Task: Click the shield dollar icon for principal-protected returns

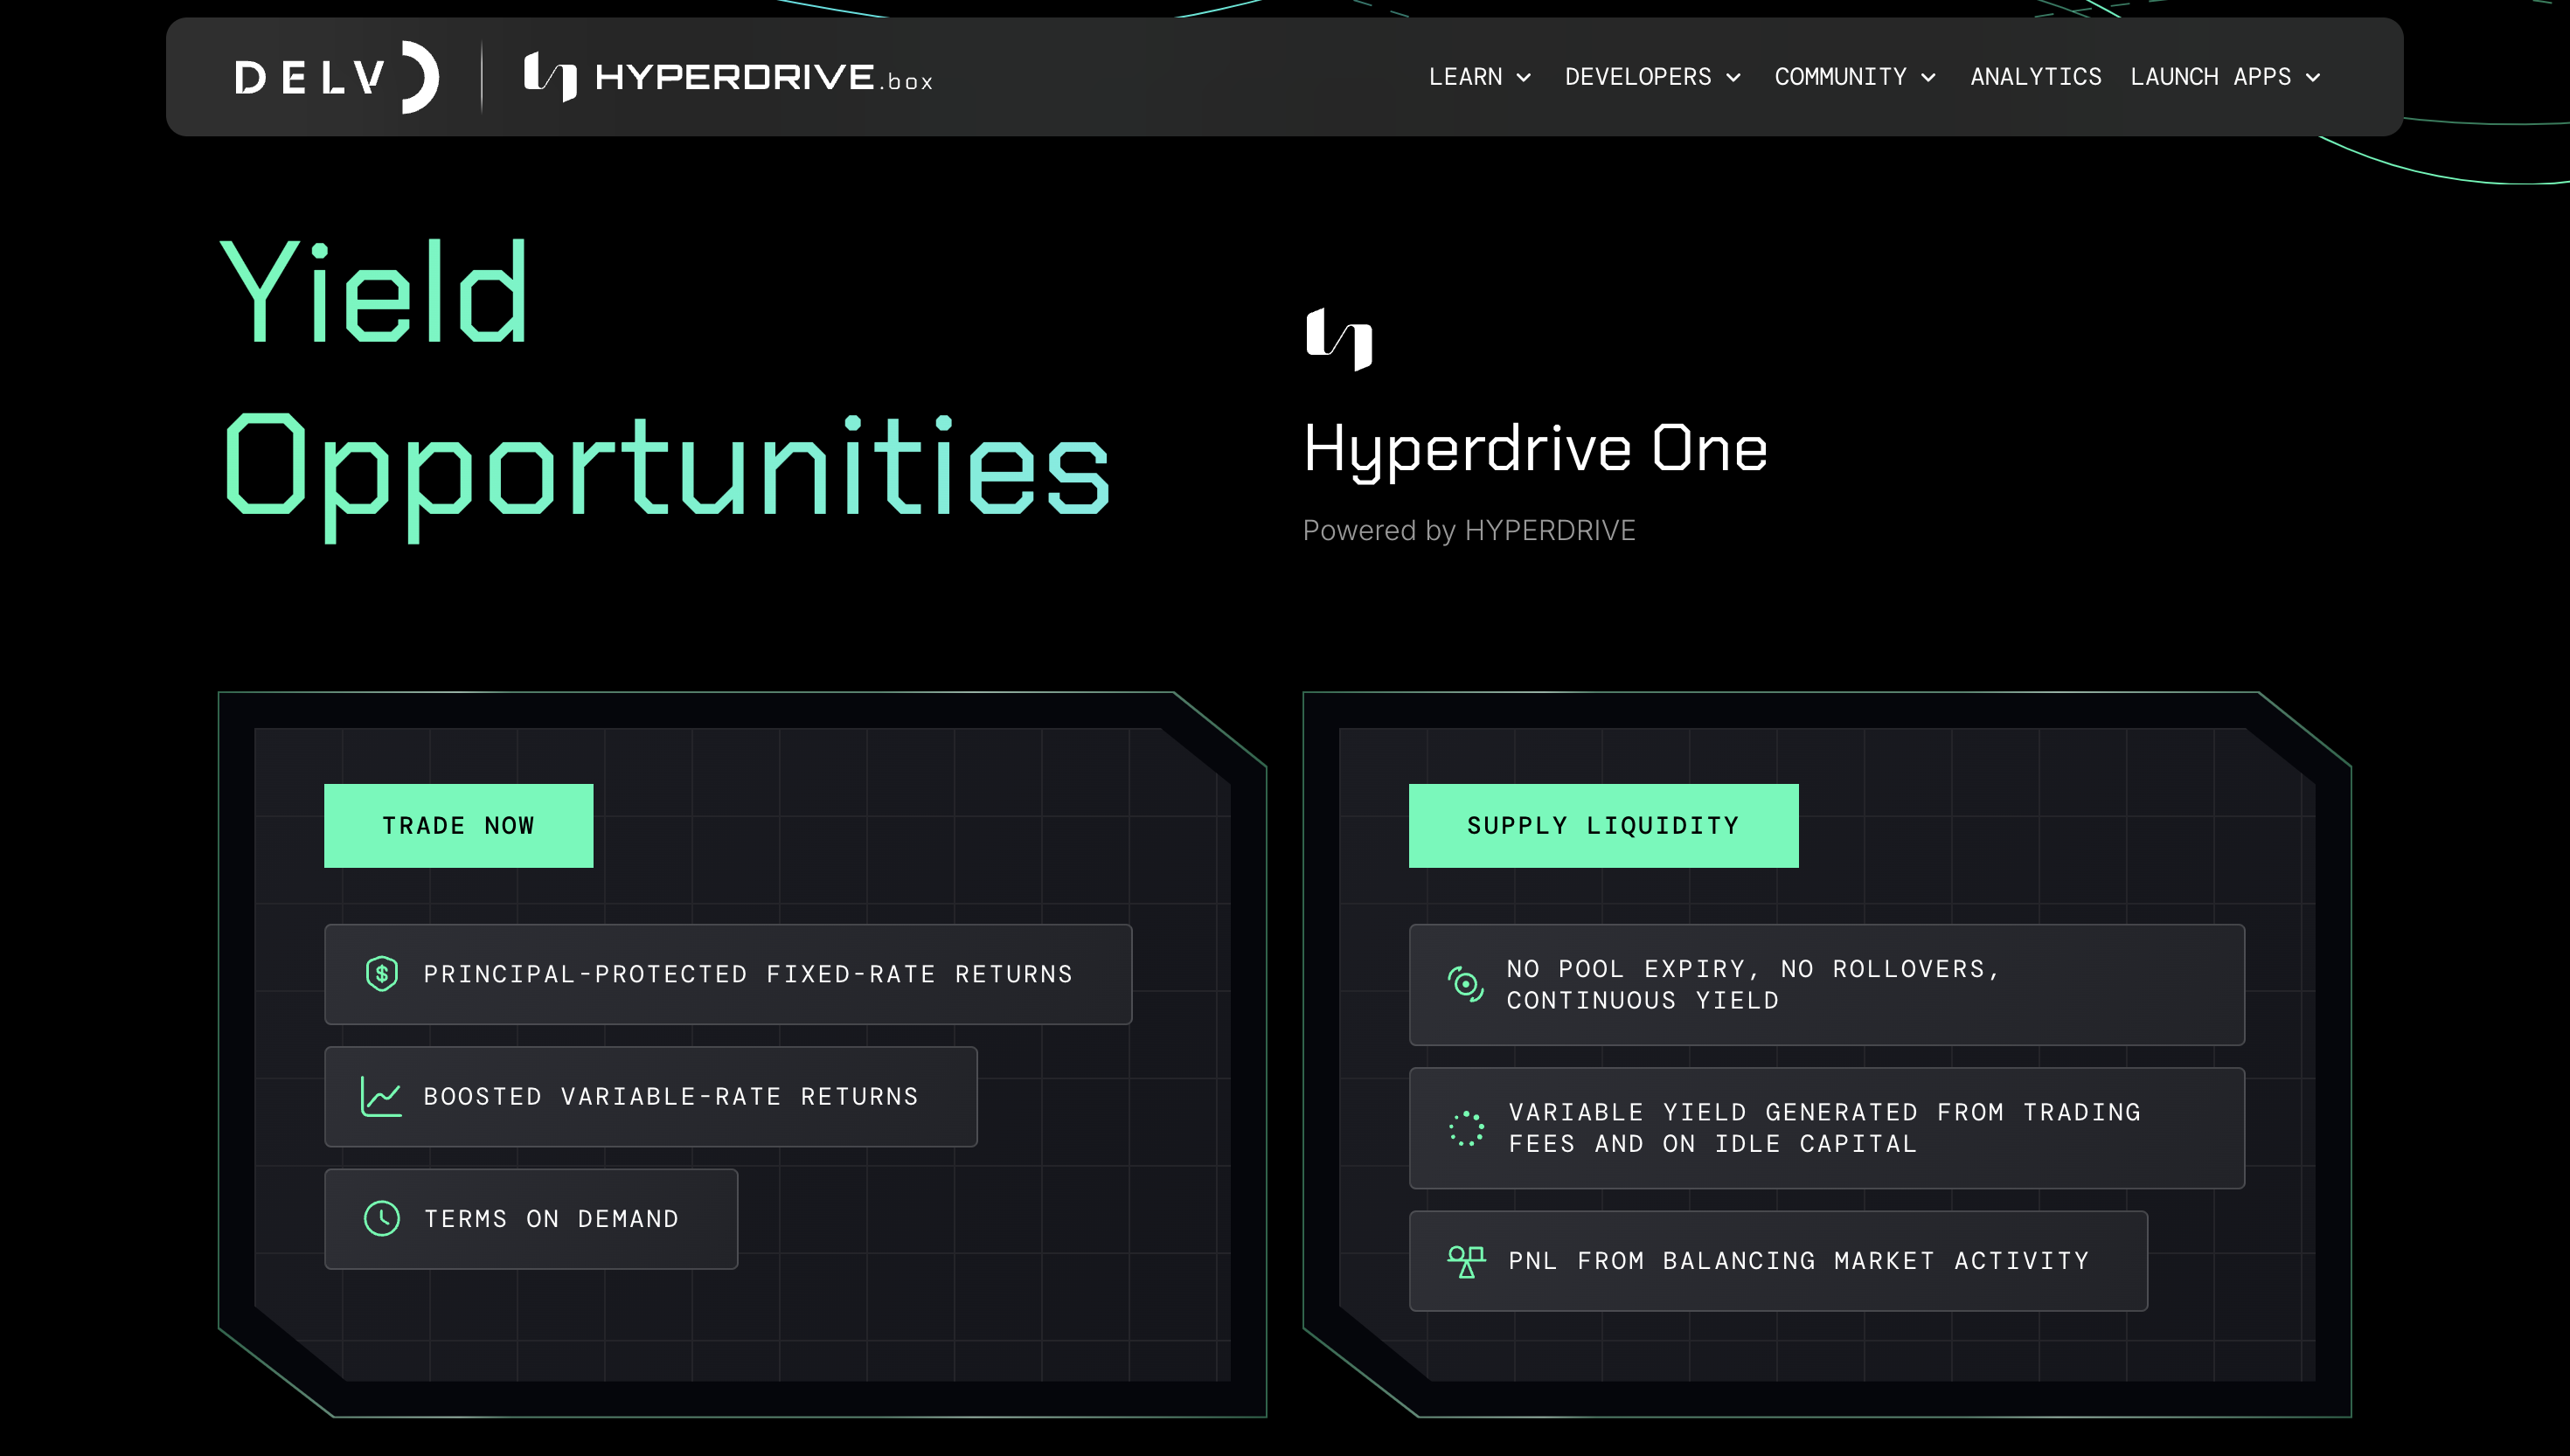Action: pyautogui.click(x=381, y=974)
